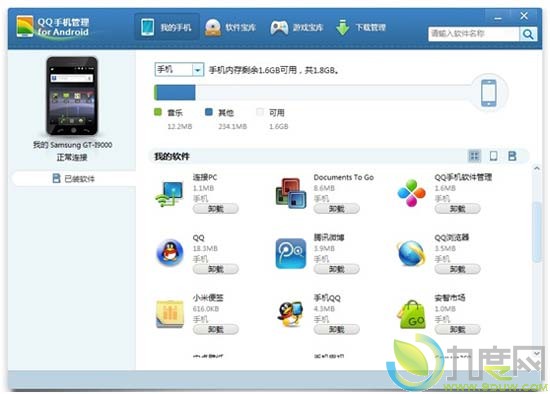Click the blue storage usage bar
The image size is (550, 394).
(x=175, y=93)
